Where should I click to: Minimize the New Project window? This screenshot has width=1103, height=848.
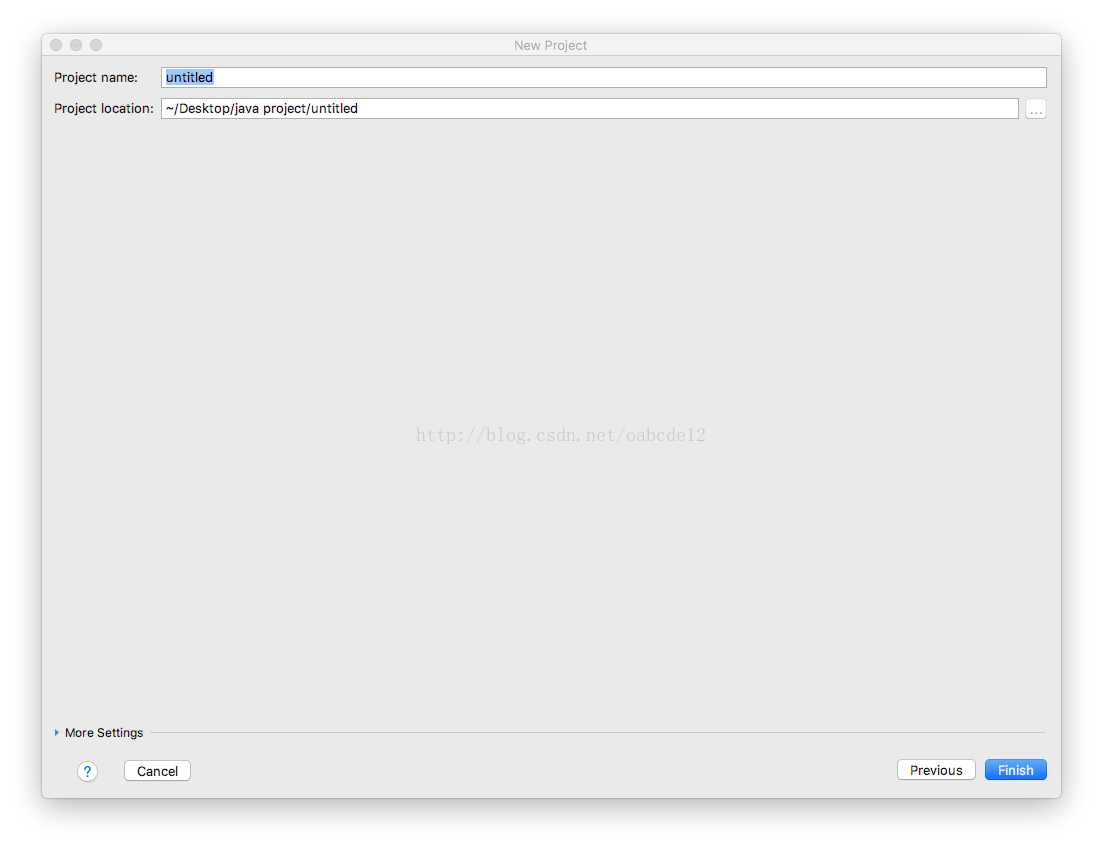(x=76, y=45)
